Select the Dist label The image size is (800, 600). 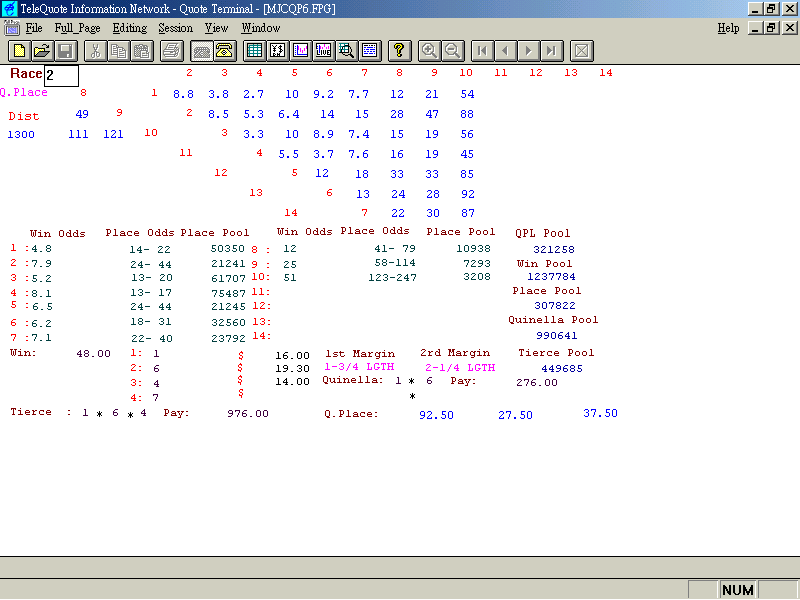click(24, 116)
